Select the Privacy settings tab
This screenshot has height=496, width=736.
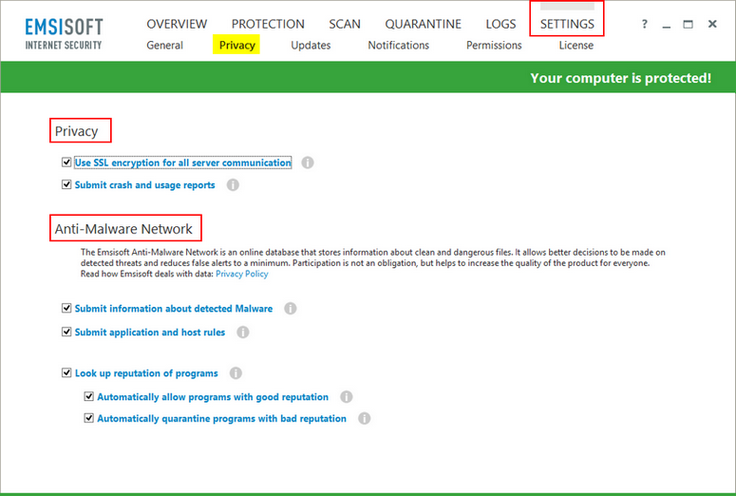point(237,45)
